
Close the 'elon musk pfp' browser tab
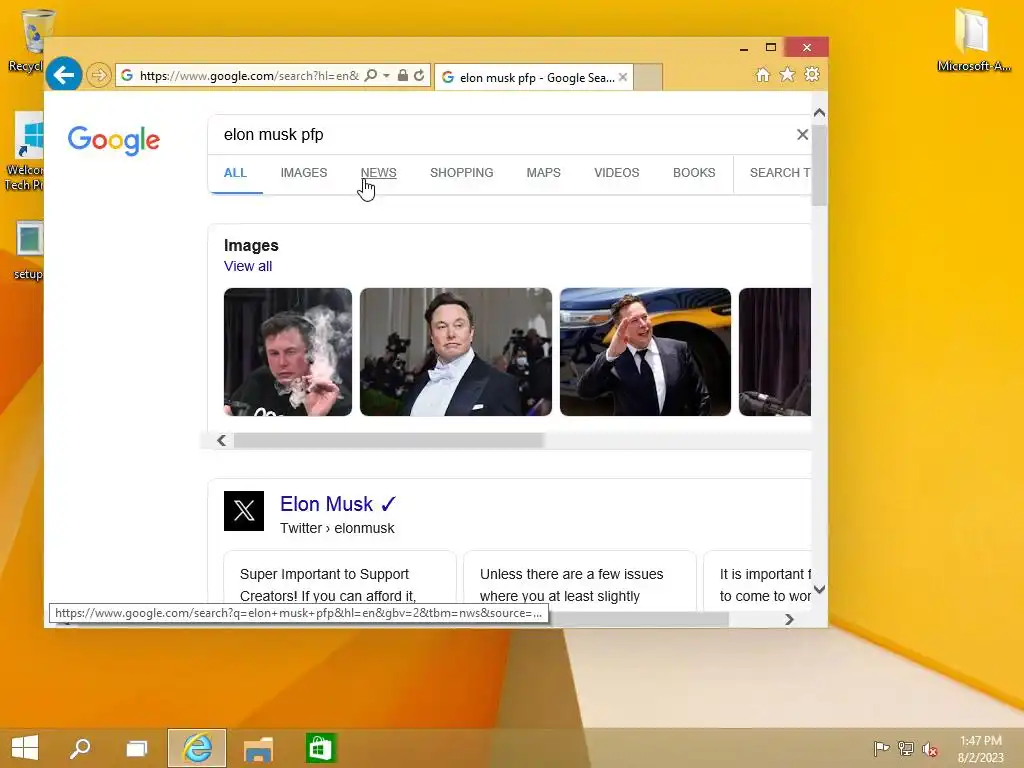click(x=623, y=77)
